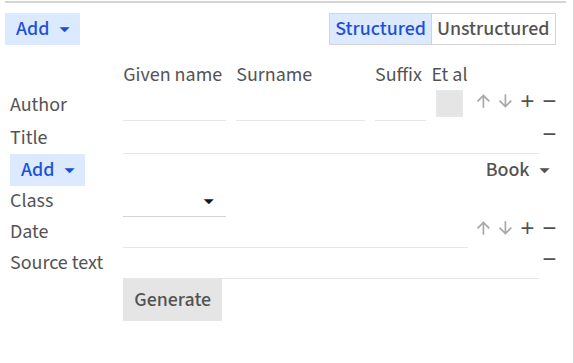Focus the Title input field

(x=331, y=139)
